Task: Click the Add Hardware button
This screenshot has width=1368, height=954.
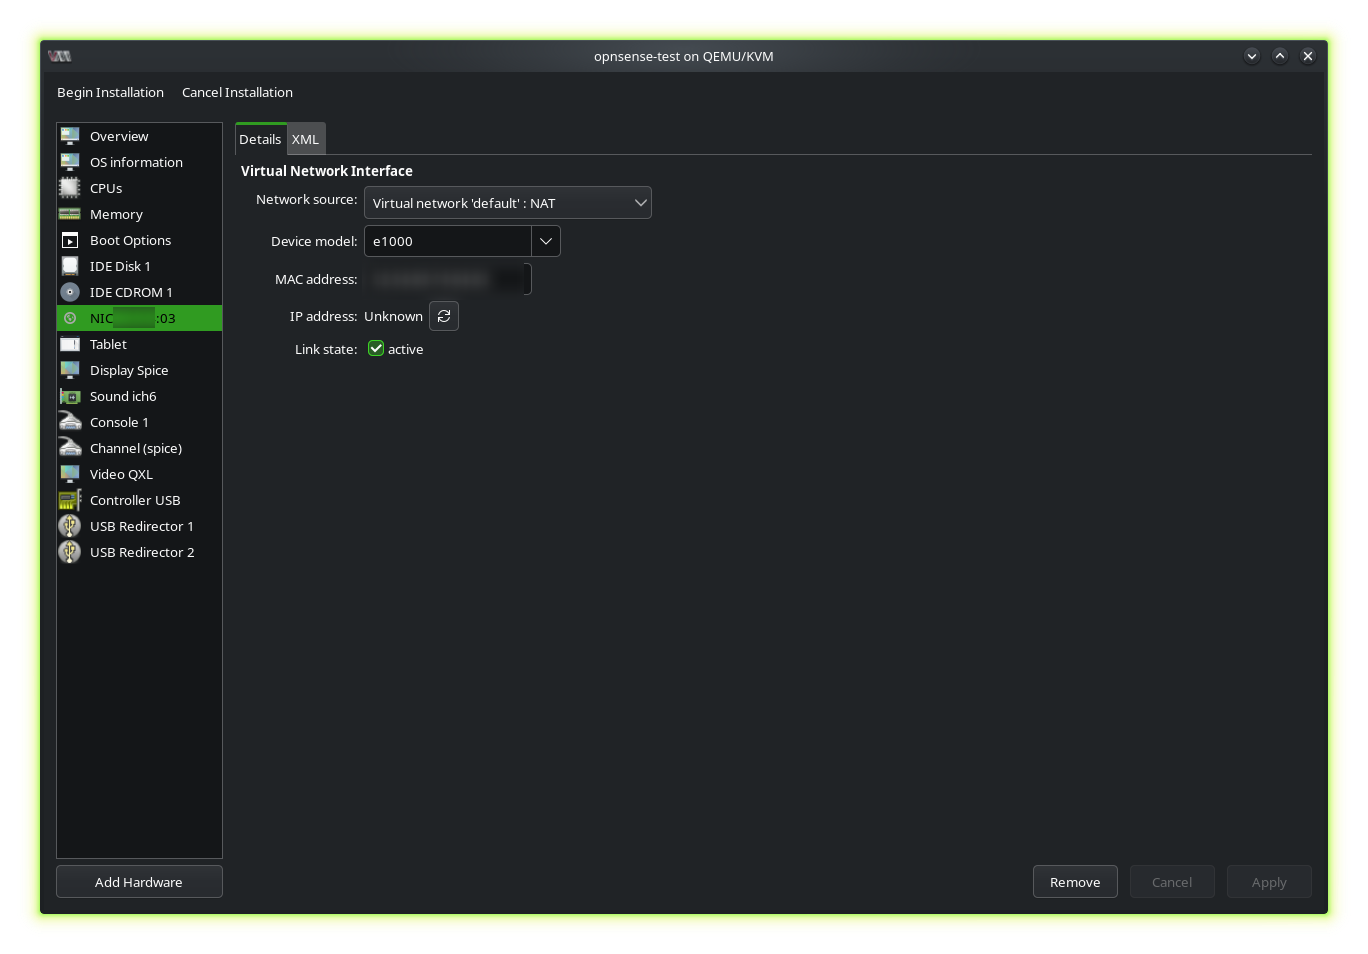Action: (139, 882)
